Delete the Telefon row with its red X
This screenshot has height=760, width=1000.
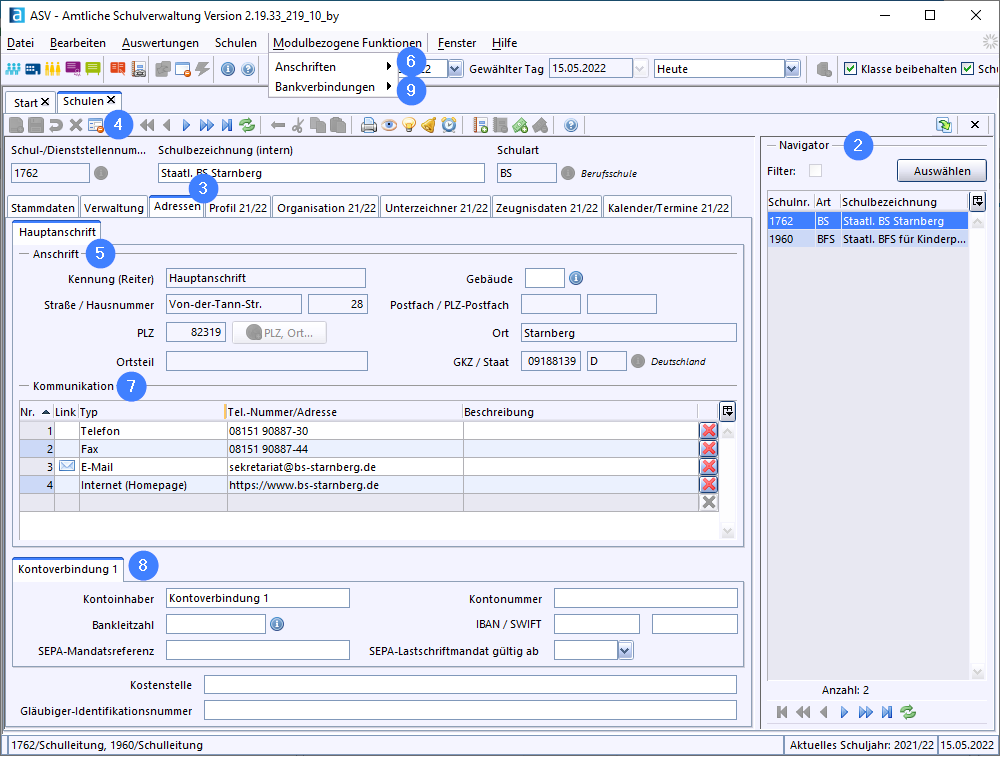click(709, 431)
